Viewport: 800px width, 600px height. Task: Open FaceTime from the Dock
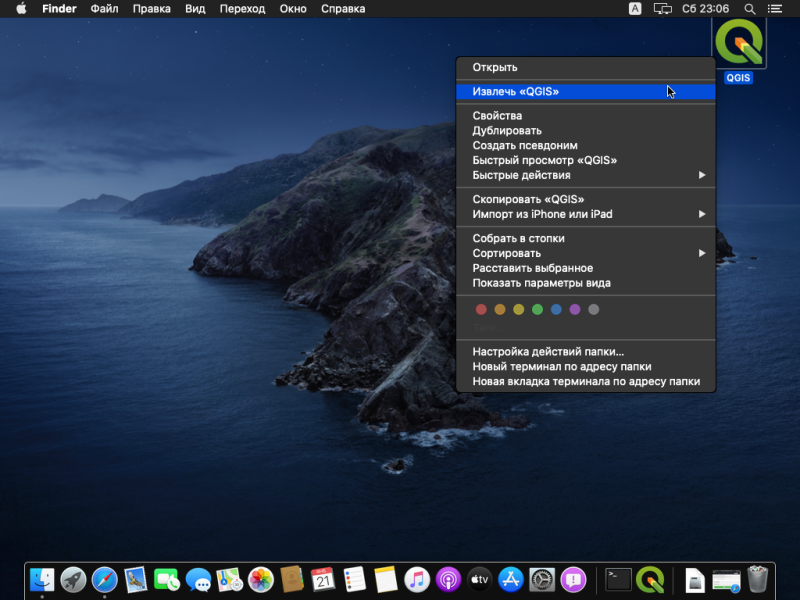click(167, 580)
